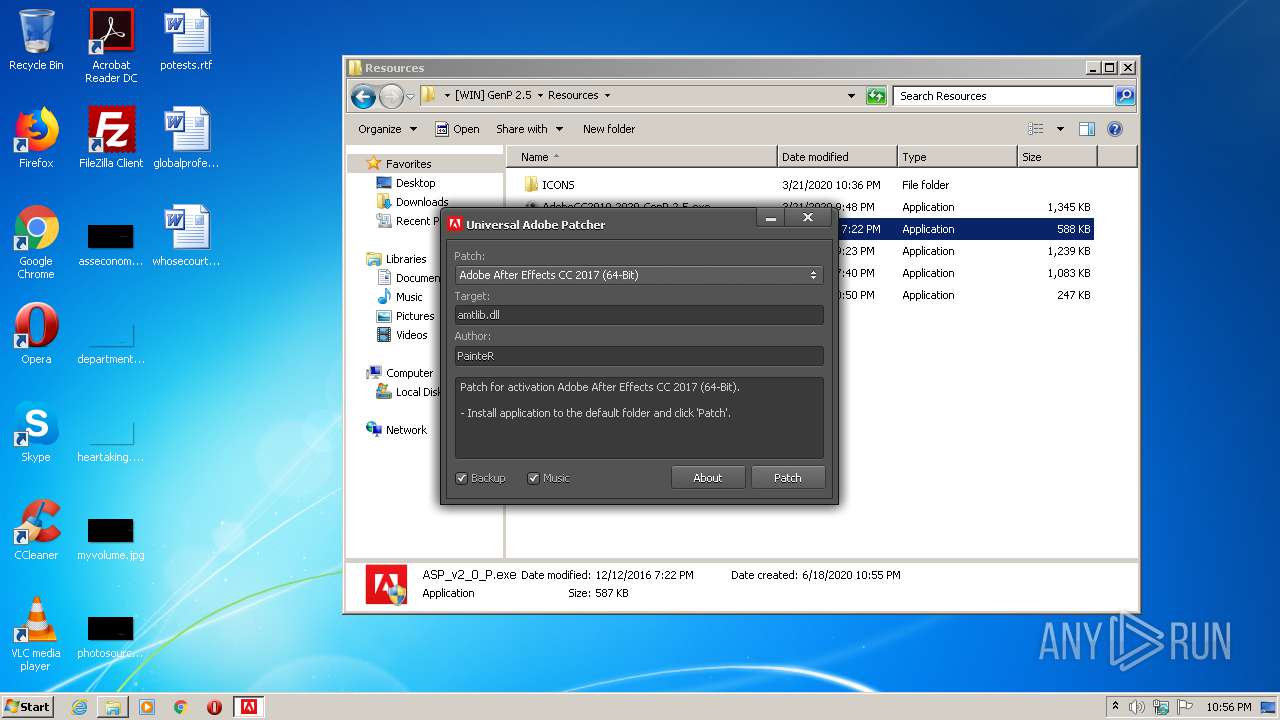Sort files by the Date modified column

tap(837, 157)
